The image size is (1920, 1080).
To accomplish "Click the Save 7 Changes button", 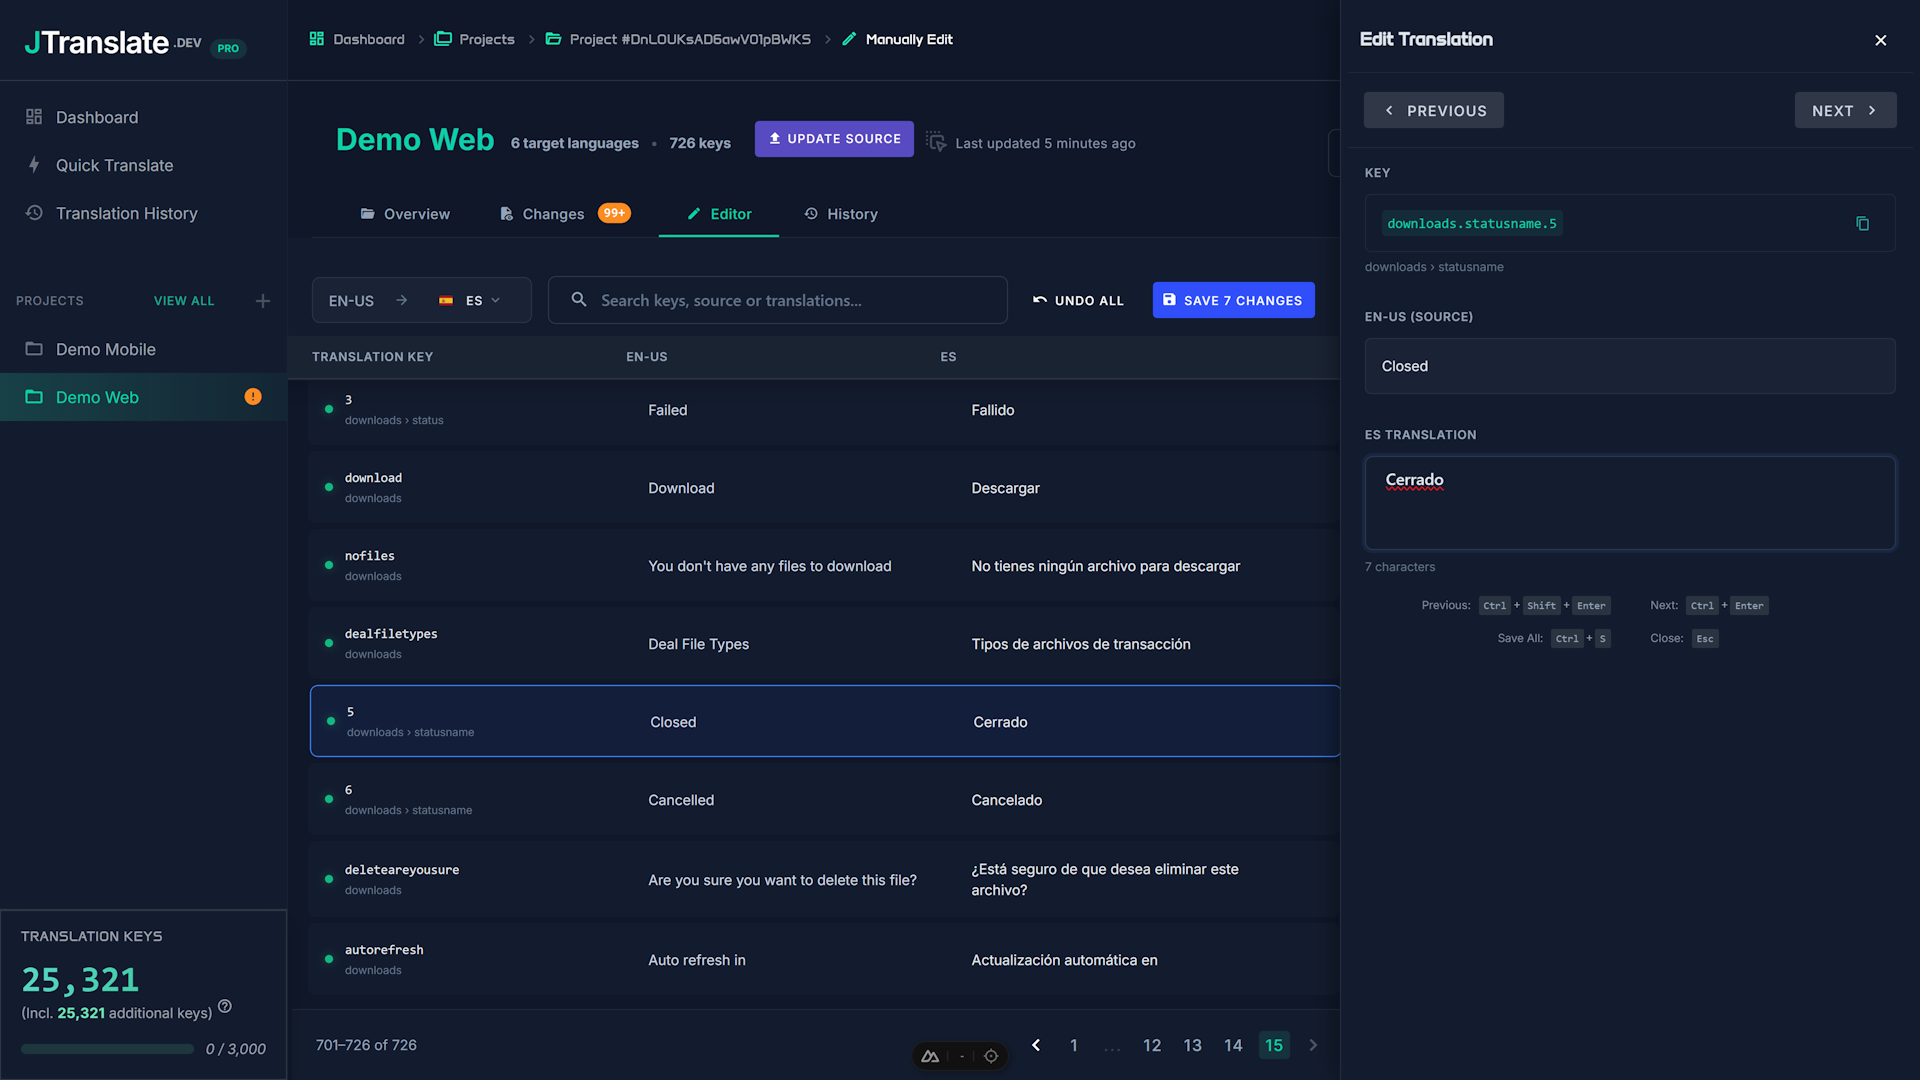I will pos(1233,300).
